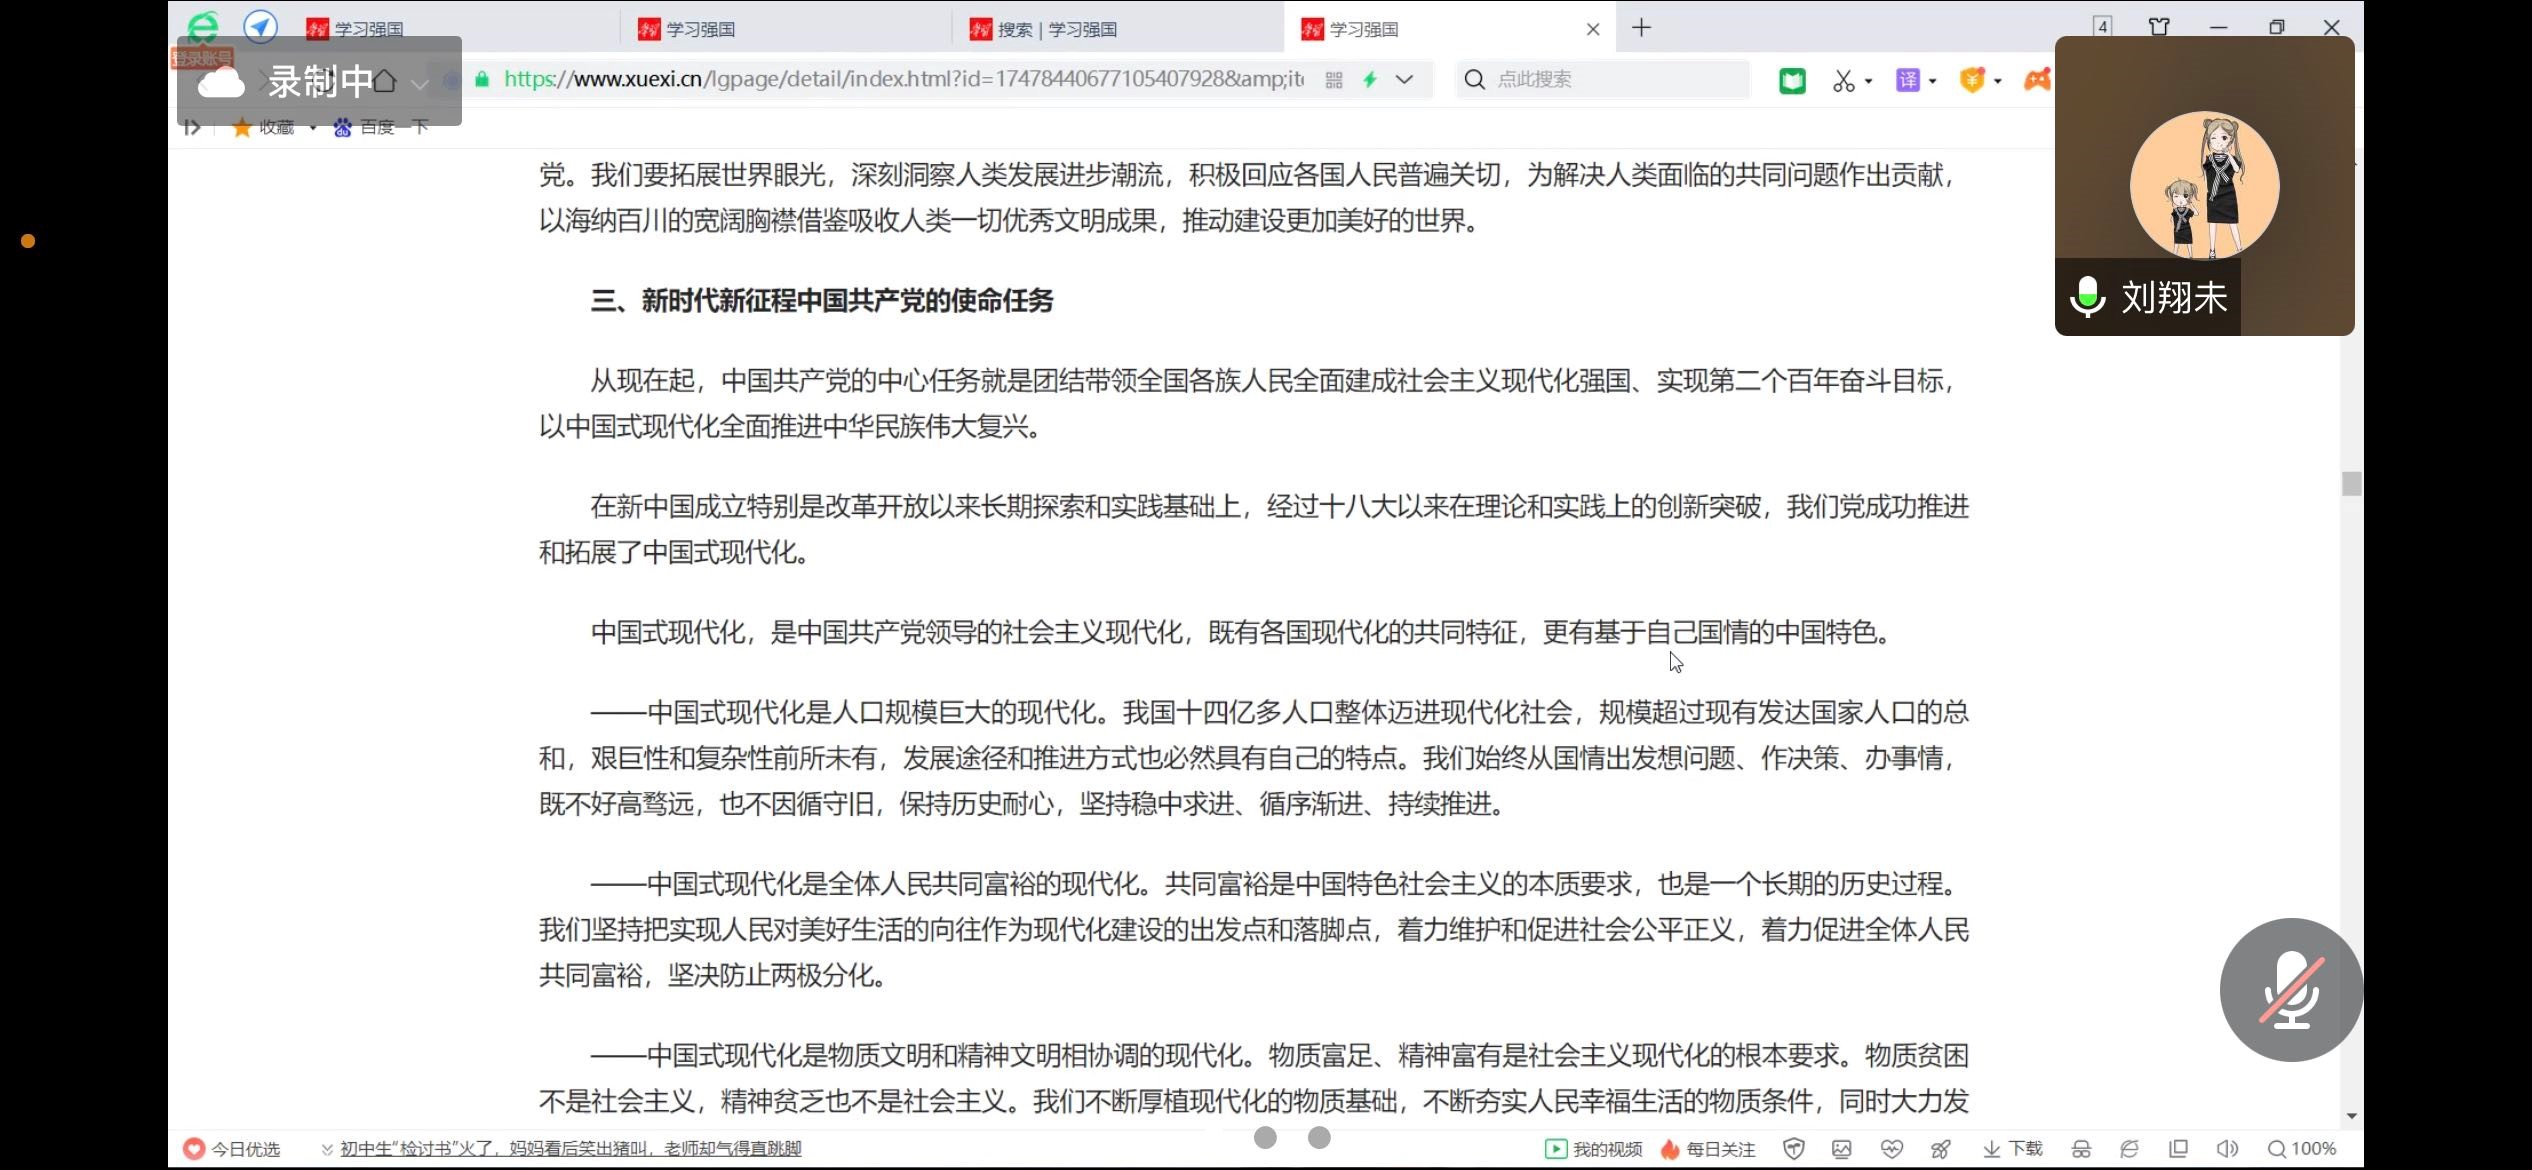Click the heartbeat health icon in status bar
Viewport: 2532px width, 1170px height.
[x=1891, y=1149]
